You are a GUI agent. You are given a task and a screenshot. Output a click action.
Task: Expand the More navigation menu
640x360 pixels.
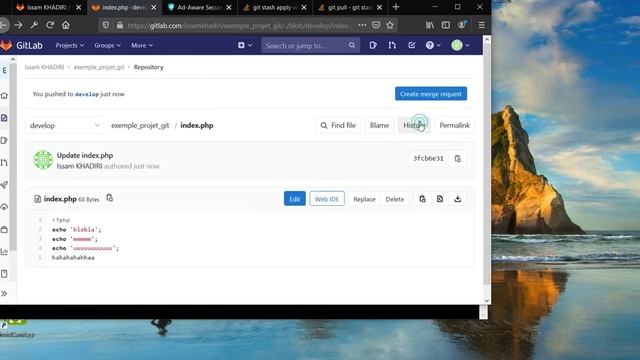(x=142, y=45)
